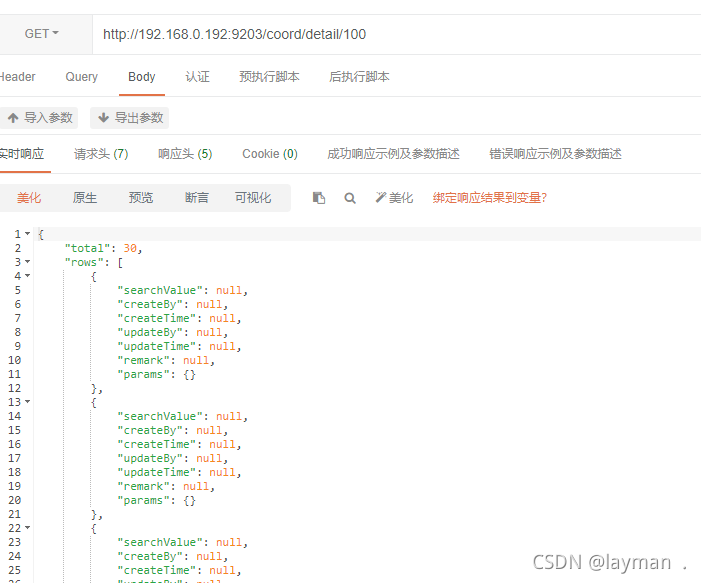Switch to the Query tab
This screenshot has width=701, height=583.
coord(81,77)
